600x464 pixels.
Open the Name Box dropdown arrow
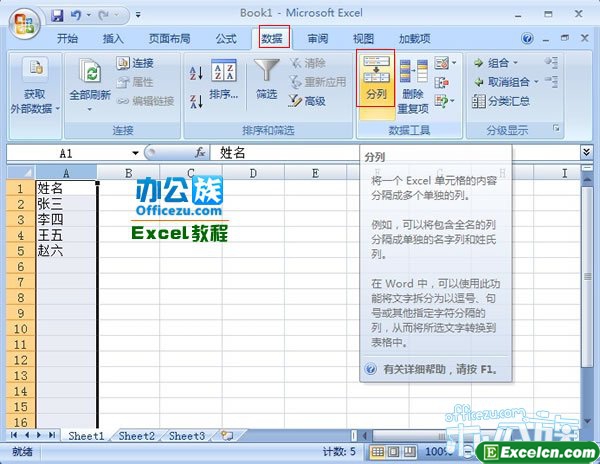pos(135,153)
